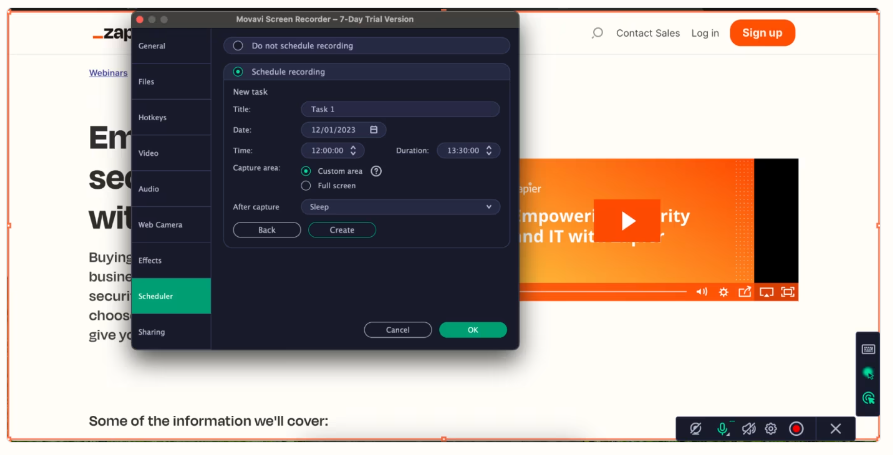
Task: Open the Audio preferences tab
Action: click(171, 189)
